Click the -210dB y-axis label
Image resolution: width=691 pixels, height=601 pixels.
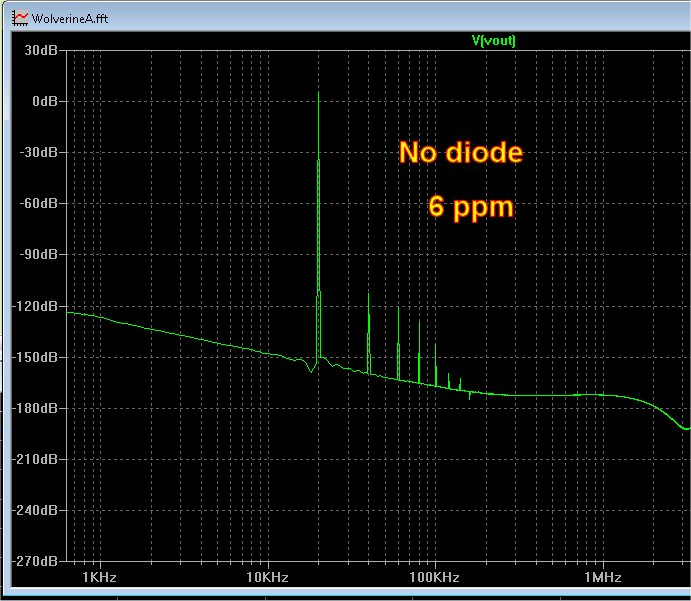[35, 459]
